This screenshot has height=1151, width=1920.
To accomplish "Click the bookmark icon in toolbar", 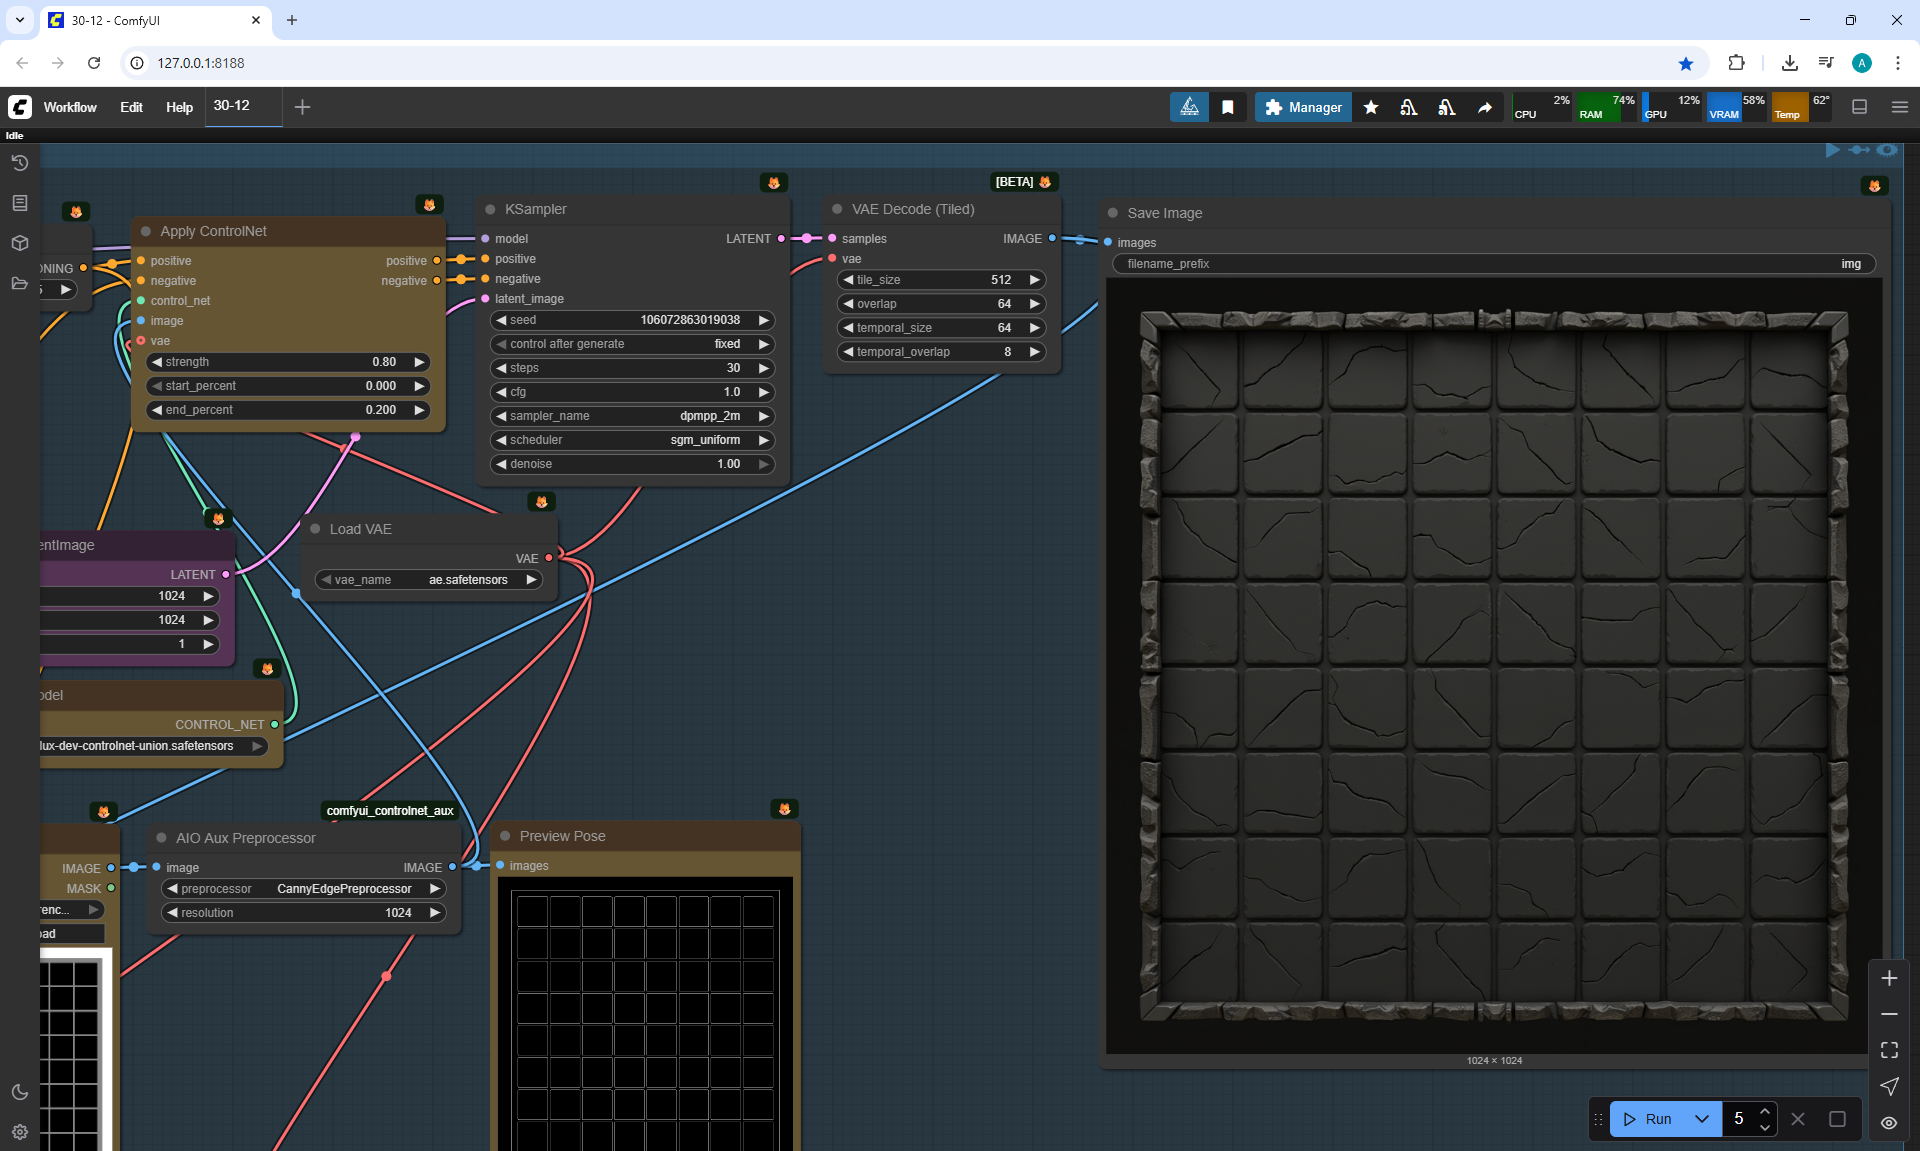I will coord(1228,107).
